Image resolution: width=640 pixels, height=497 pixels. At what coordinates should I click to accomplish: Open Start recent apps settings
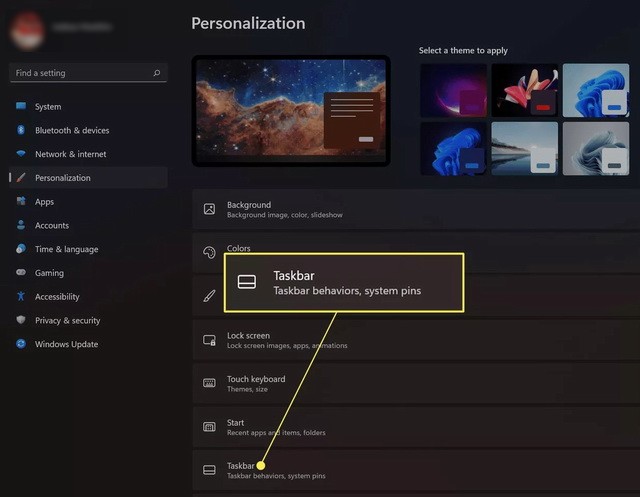(x=416, y=427)
